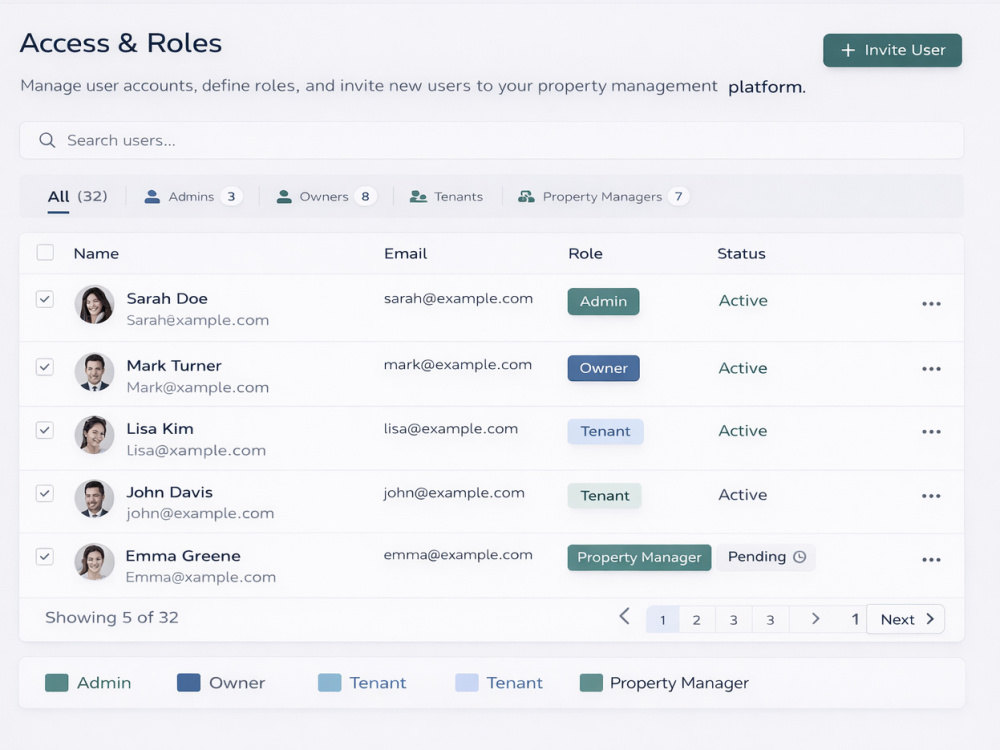Click the Sarah Doe name
The image size is (1000, 750).
[167, 298]
